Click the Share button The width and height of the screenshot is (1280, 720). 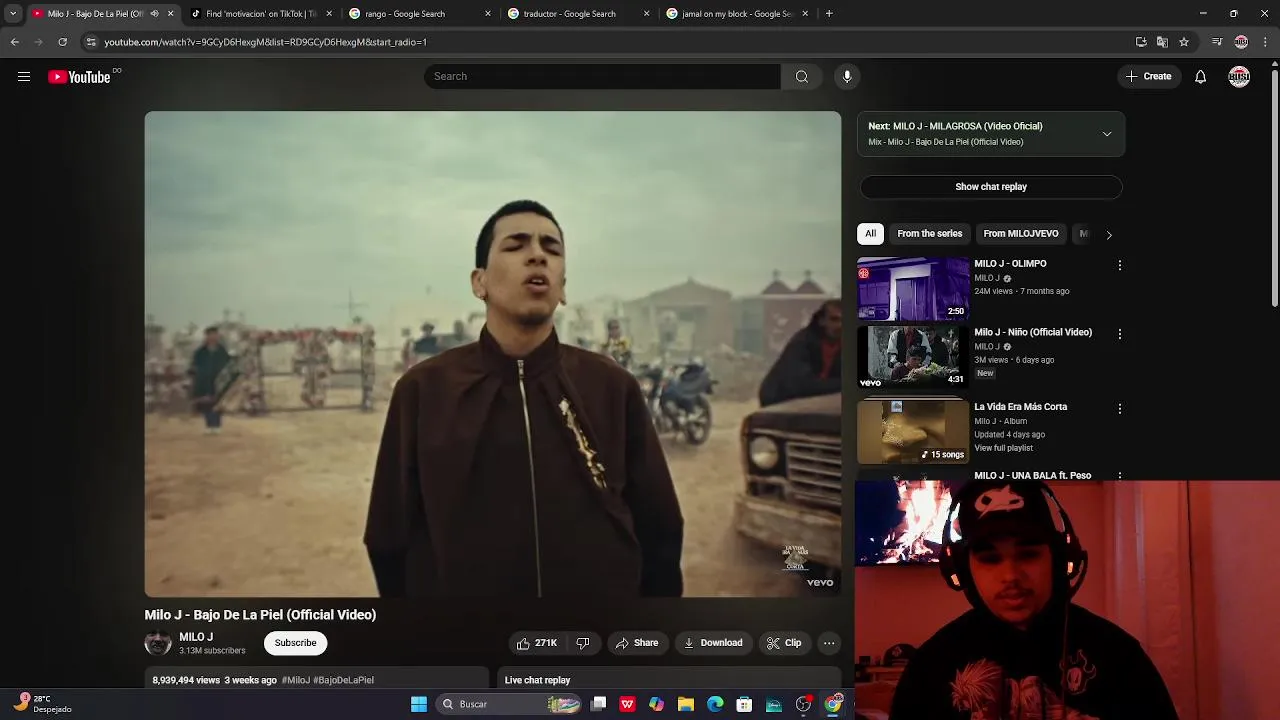pyautogui.click(x=636, y=643)
